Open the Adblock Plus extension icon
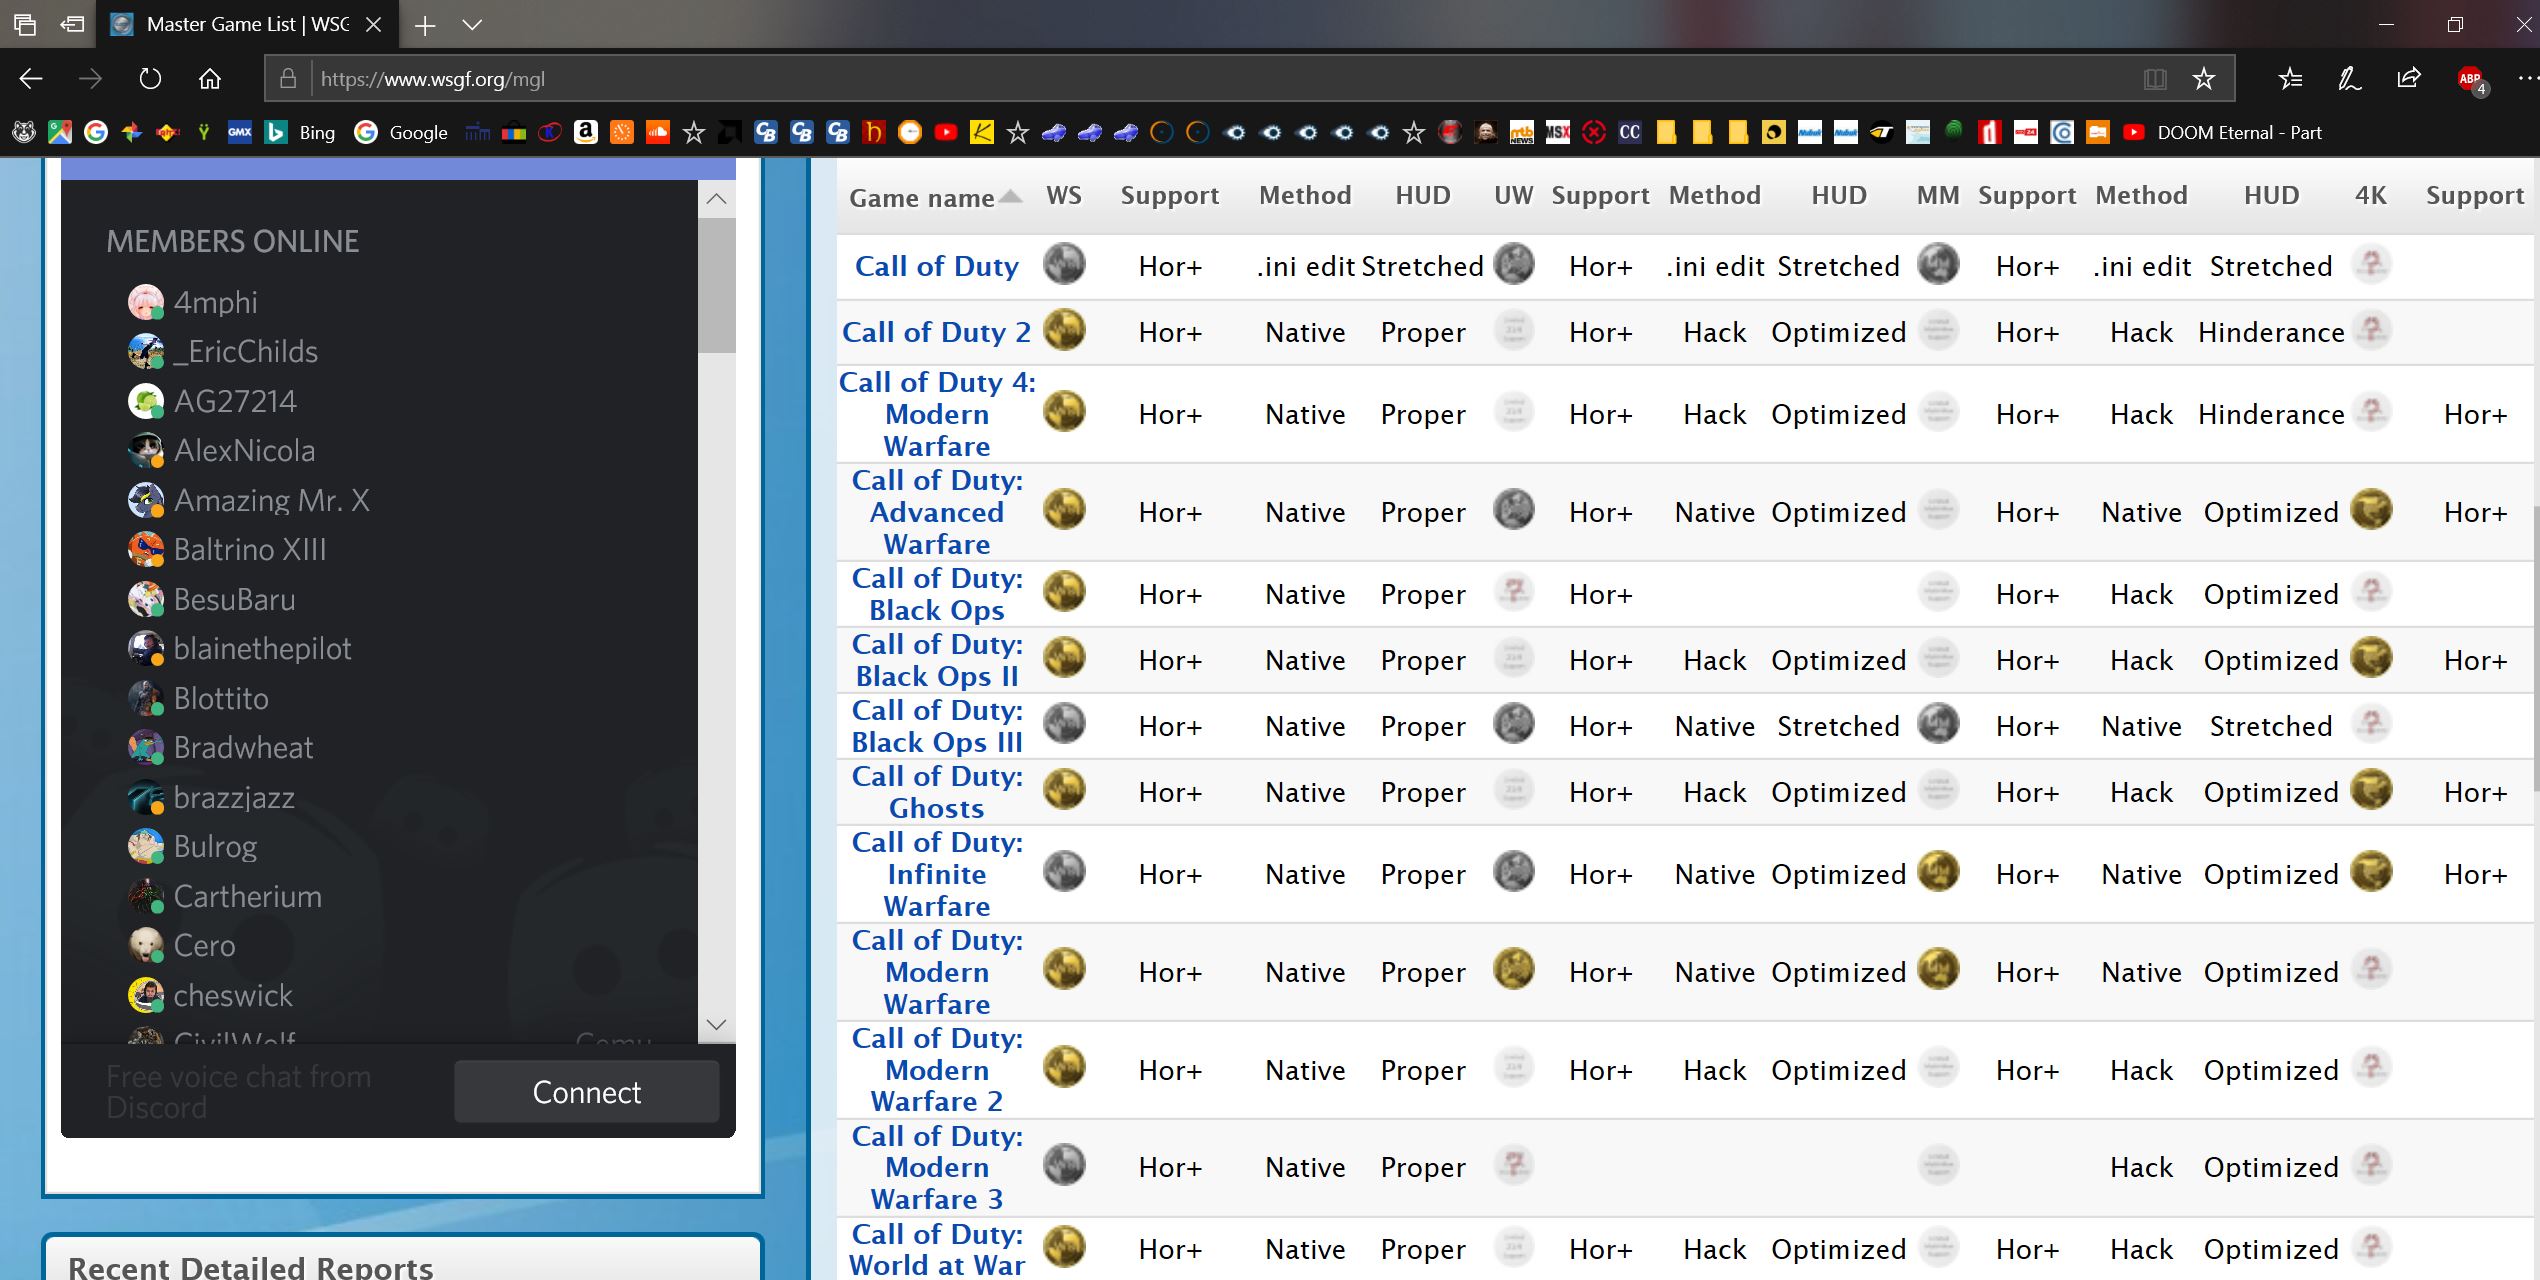The width and height of the screenshot is (2540, 1280). tap(2470, 79)
